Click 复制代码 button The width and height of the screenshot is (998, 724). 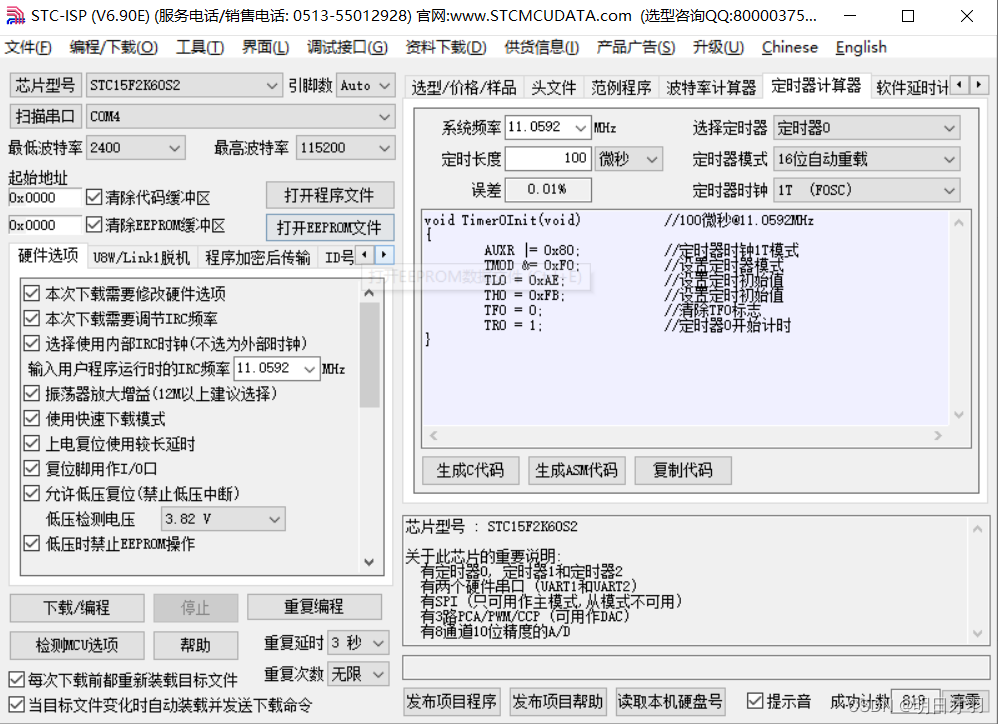click(682, 470)
